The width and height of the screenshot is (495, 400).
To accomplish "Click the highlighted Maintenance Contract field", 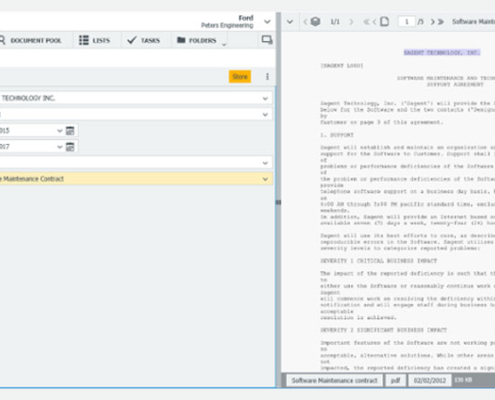I will [x=136, y=179].
